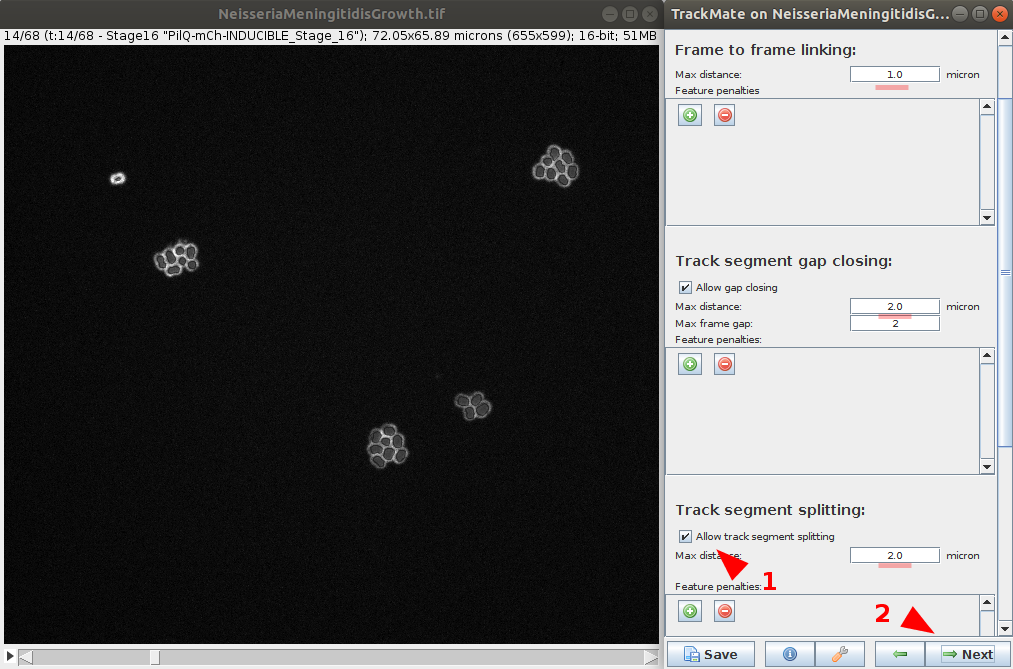The width and height of the screenshot is (1013, 669).
Task: Go back with the green left arrow
Action: coord(900,654)
